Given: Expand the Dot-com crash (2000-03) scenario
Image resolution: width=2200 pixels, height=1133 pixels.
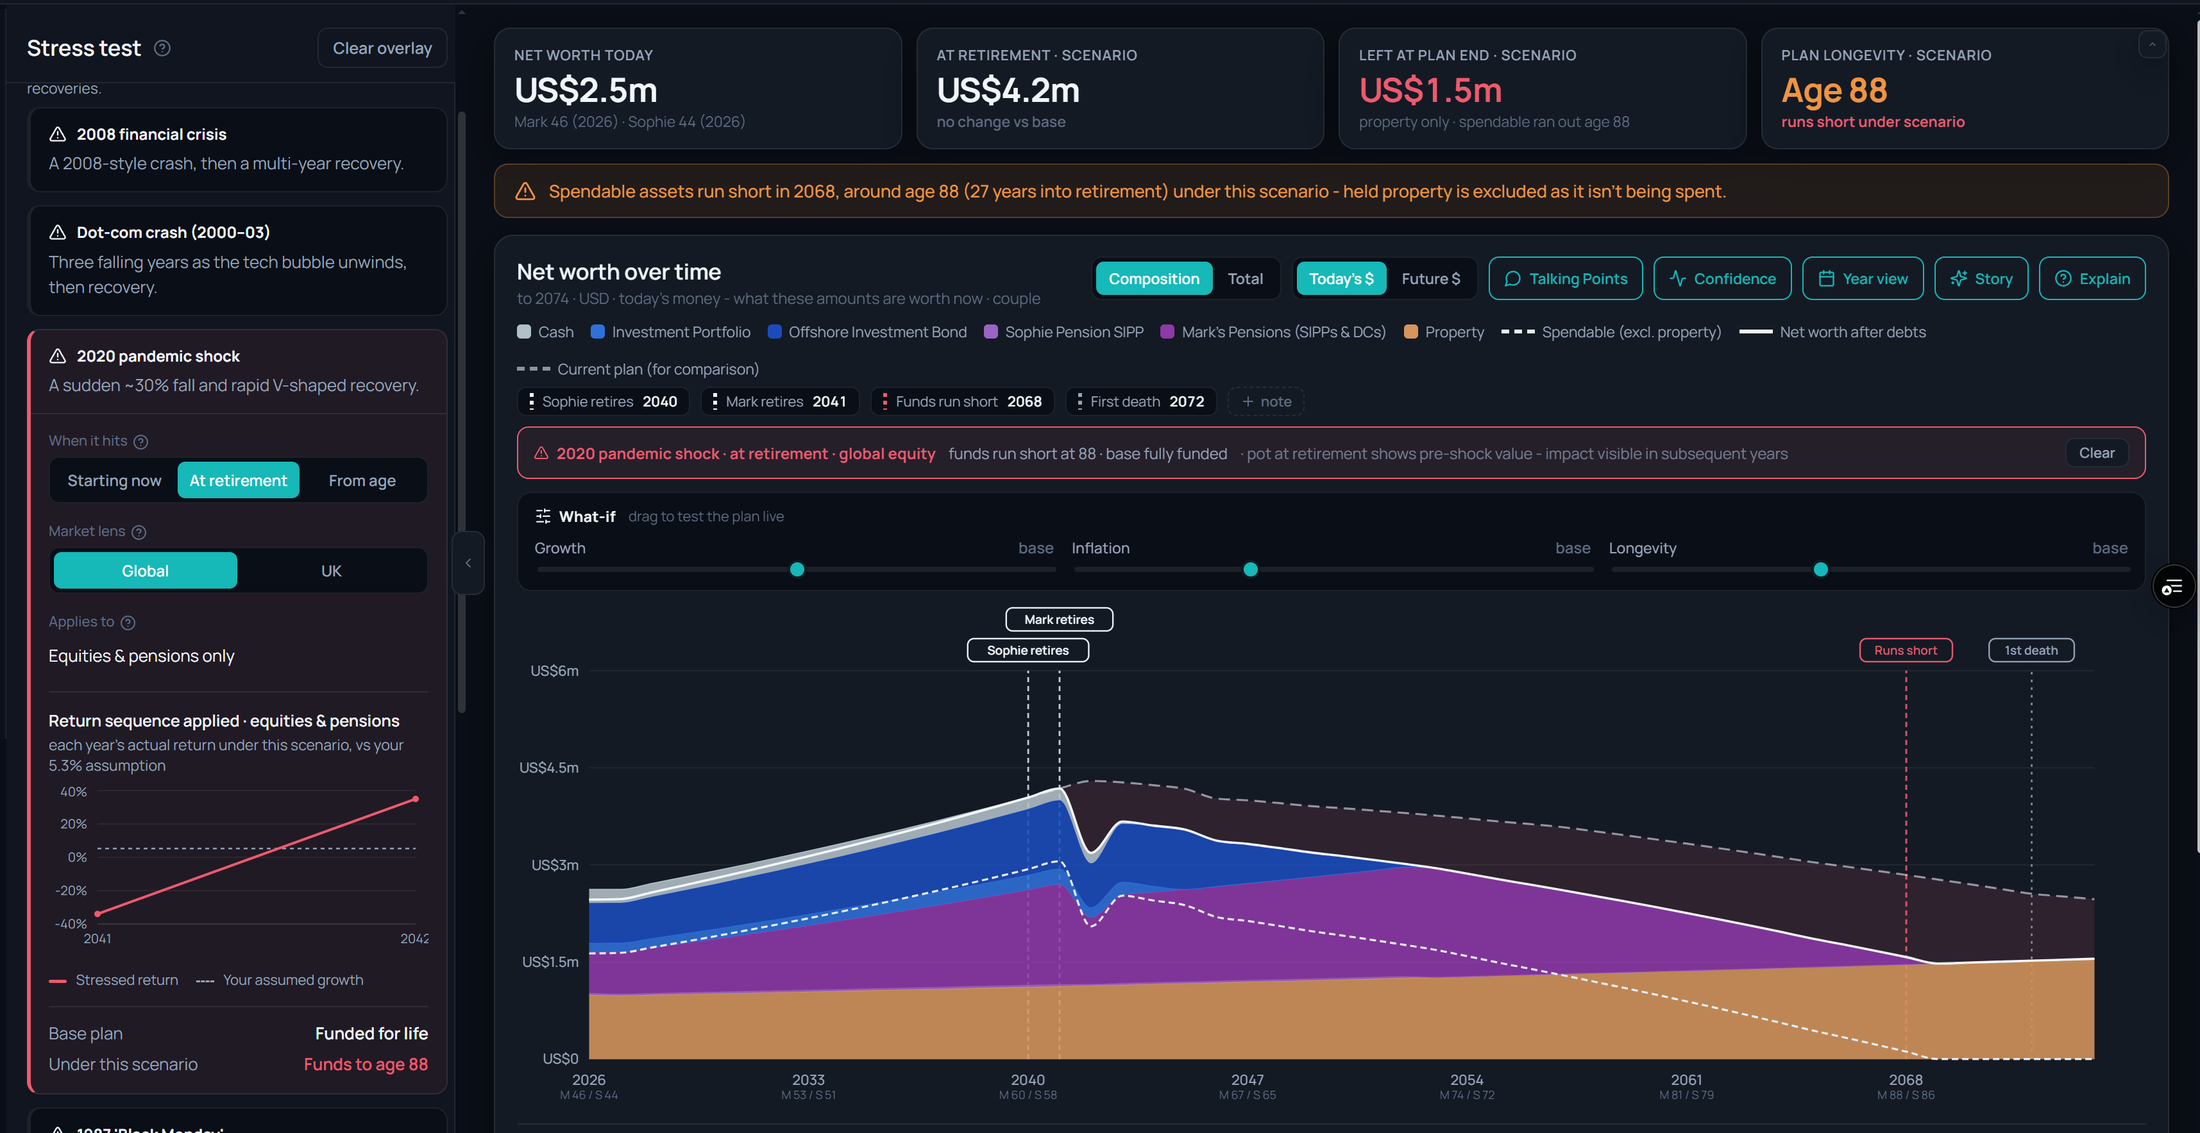Looking at the screenshot, I should pos(238,260).
